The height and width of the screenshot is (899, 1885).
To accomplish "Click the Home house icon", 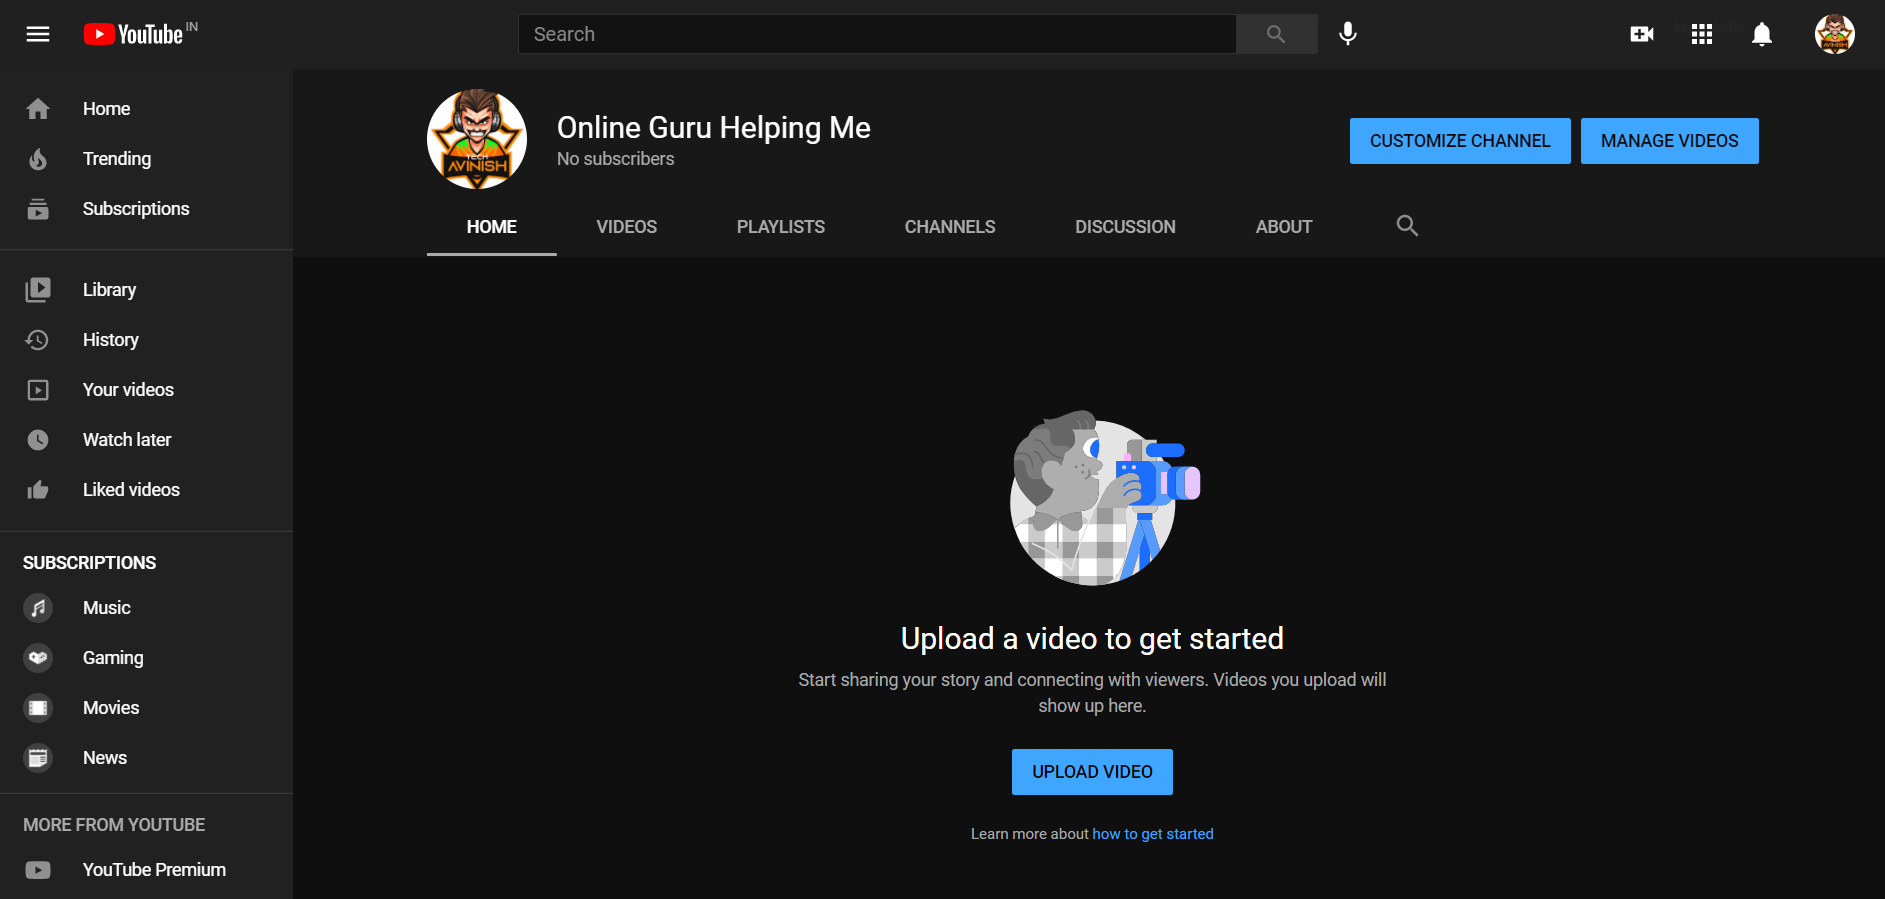I will (x=38, y=109).
